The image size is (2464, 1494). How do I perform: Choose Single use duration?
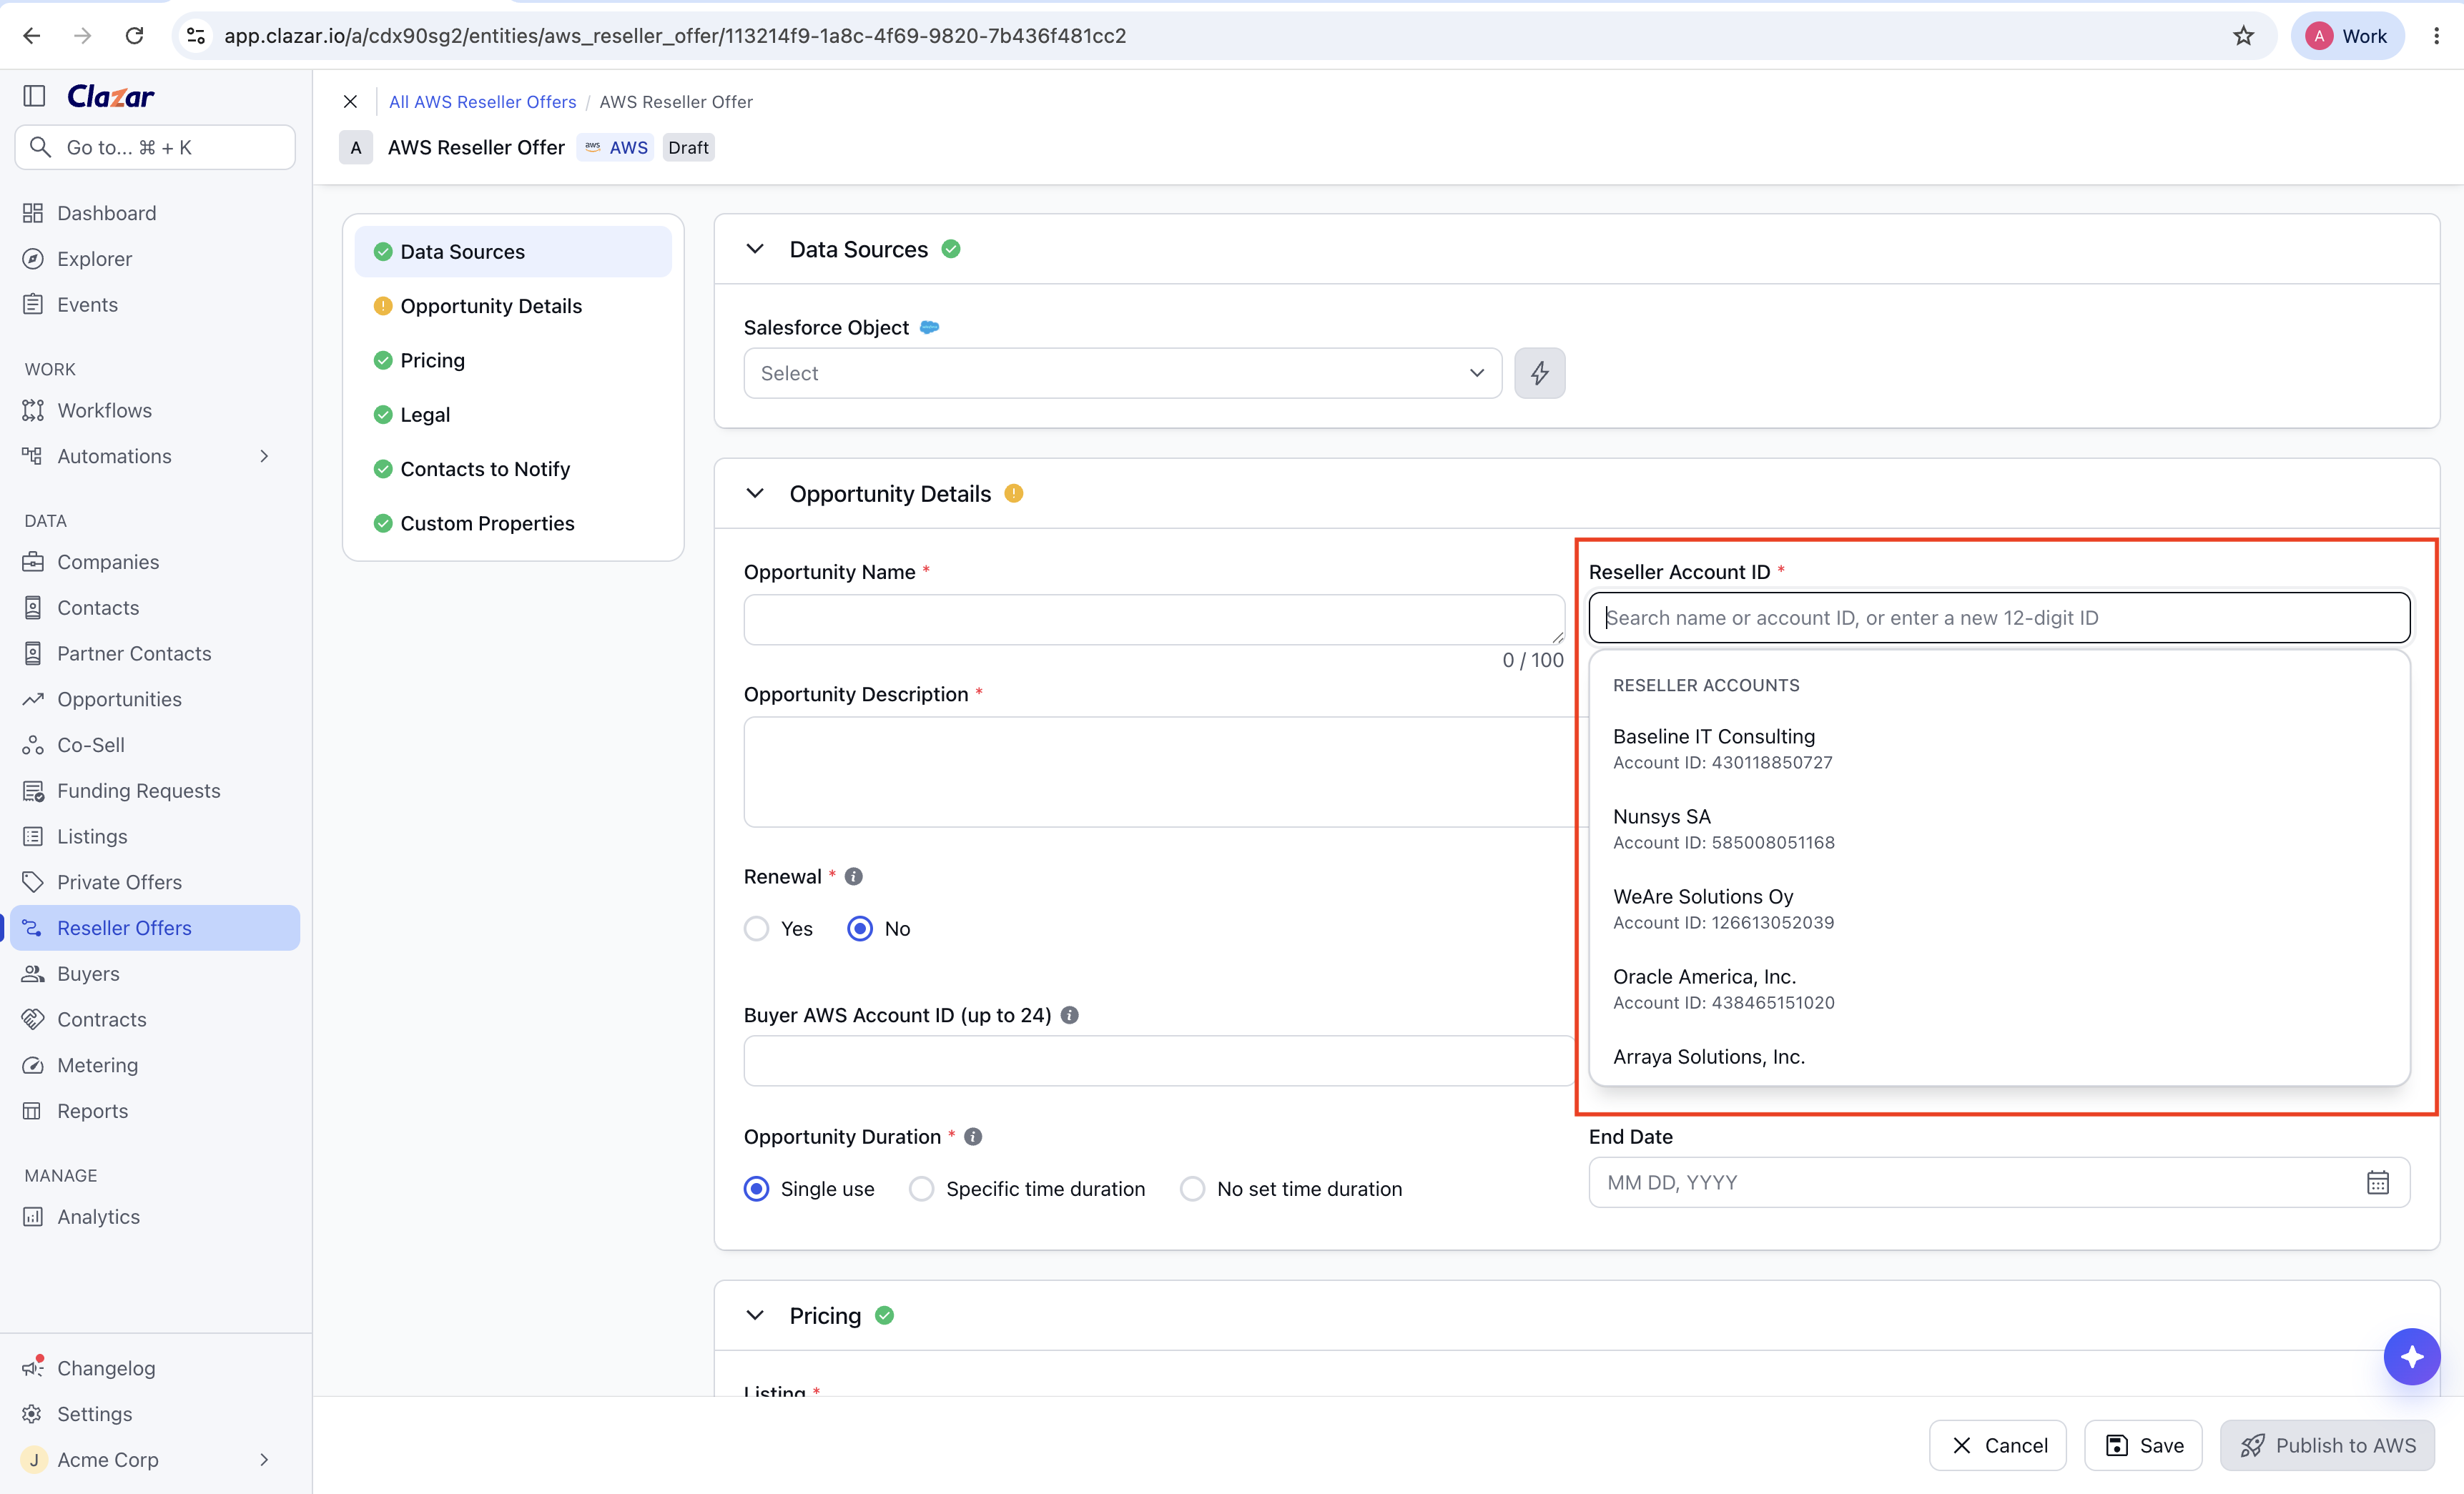(757, 1189)
